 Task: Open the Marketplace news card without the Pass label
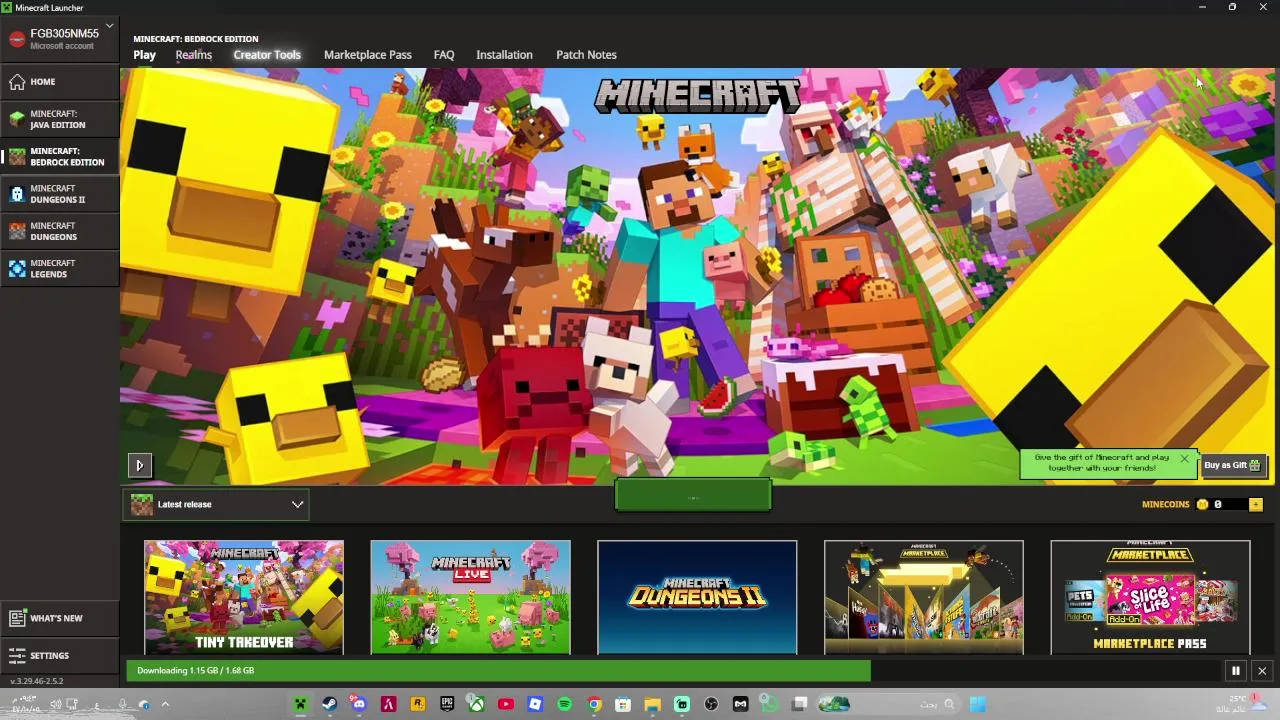[x=923, y=597]
